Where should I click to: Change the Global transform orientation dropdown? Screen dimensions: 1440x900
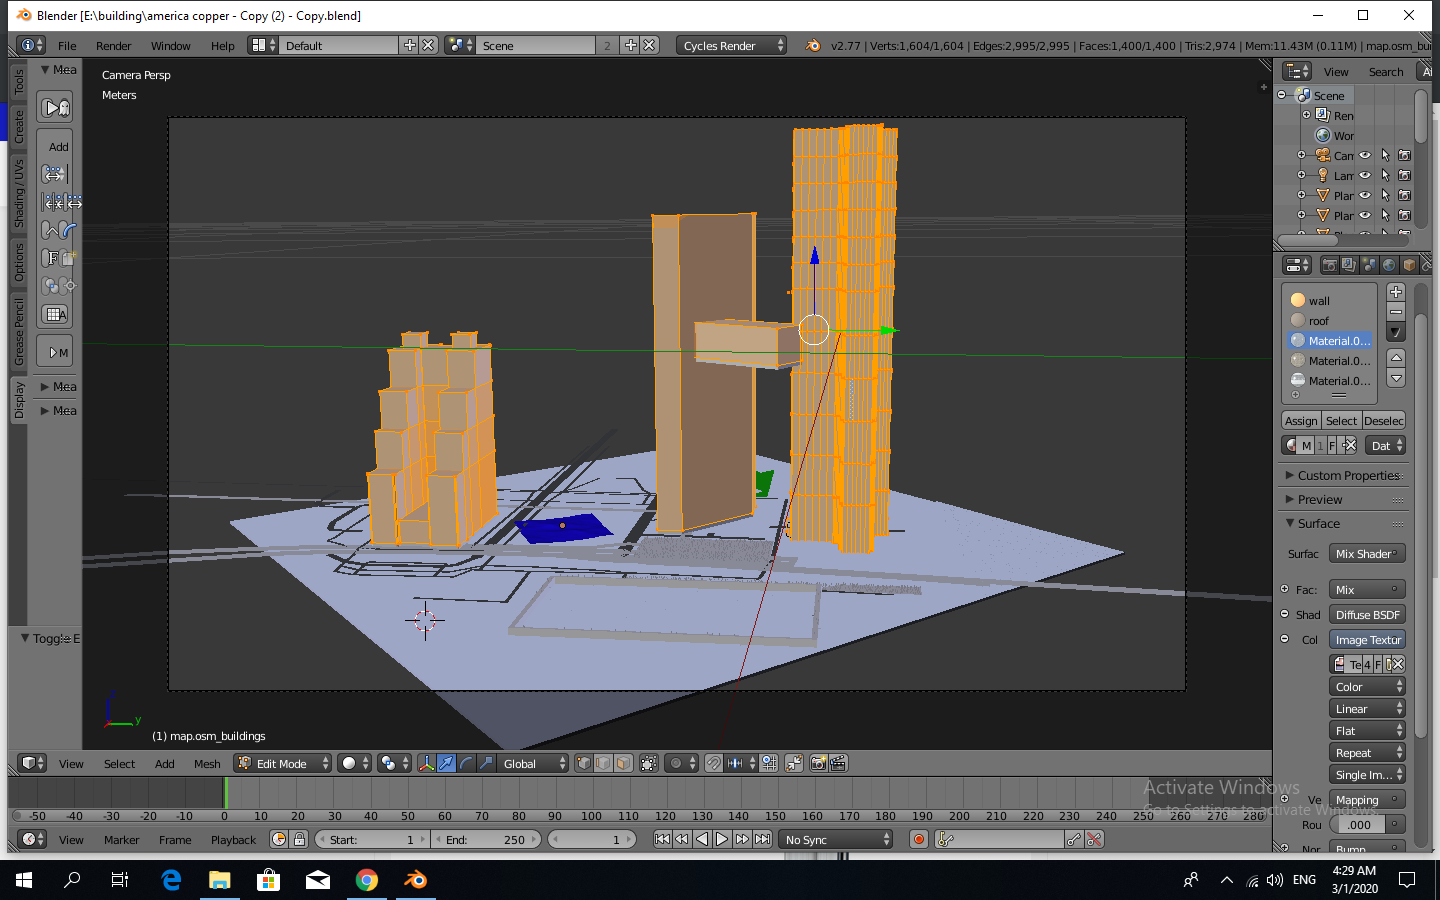click(533, 763)
